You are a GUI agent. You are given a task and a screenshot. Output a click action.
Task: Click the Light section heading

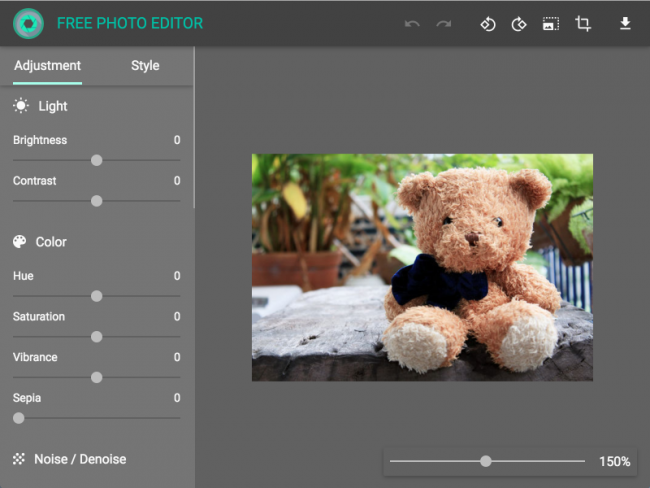click(x=53, y=106)
